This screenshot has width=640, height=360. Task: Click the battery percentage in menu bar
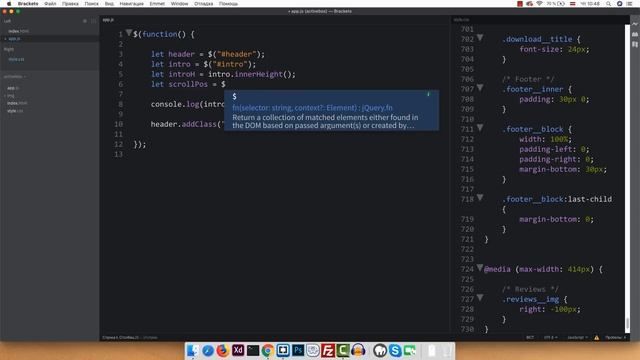point(550,4)
